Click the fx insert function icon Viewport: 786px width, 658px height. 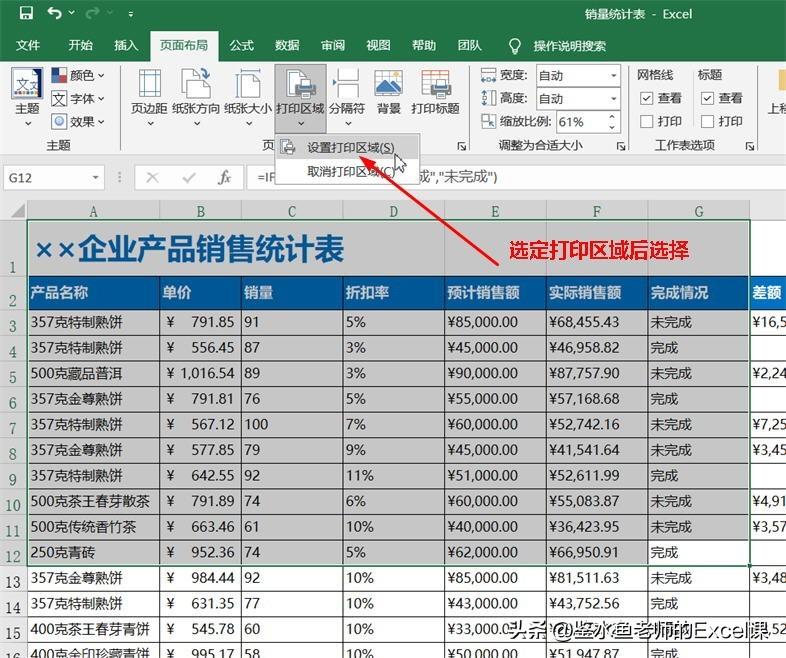tap(224, 177)
